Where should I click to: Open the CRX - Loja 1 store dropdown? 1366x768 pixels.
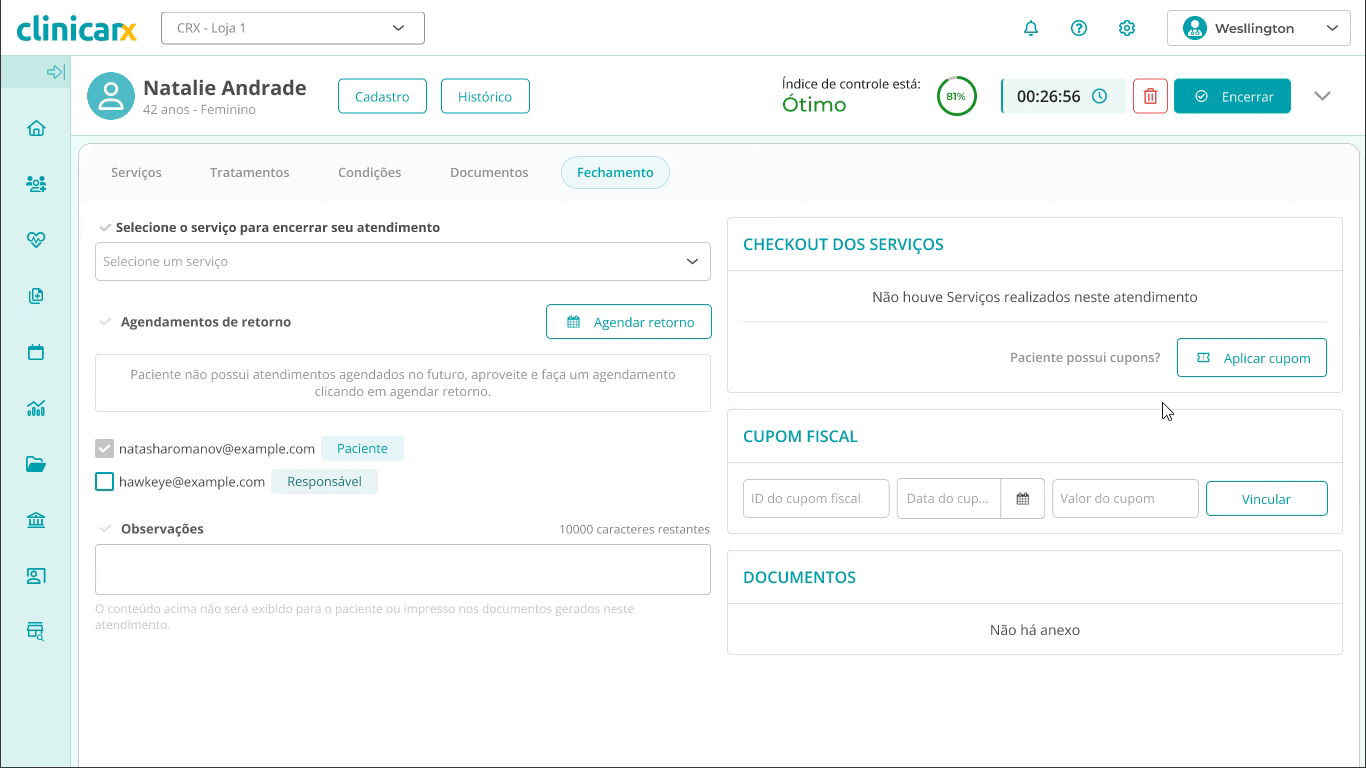click(x=292, y=28)
